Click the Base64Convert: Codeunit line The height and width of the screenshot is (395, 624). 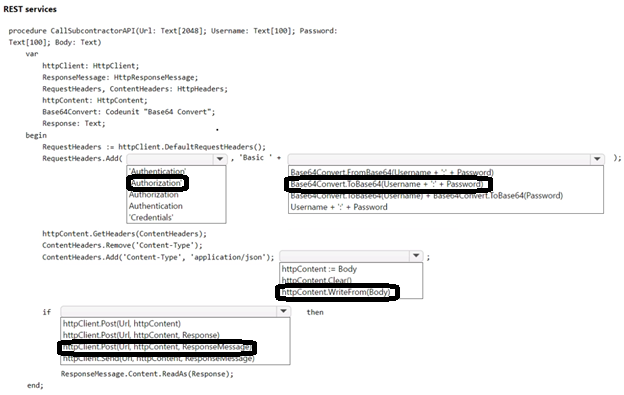tap(129, 112)
